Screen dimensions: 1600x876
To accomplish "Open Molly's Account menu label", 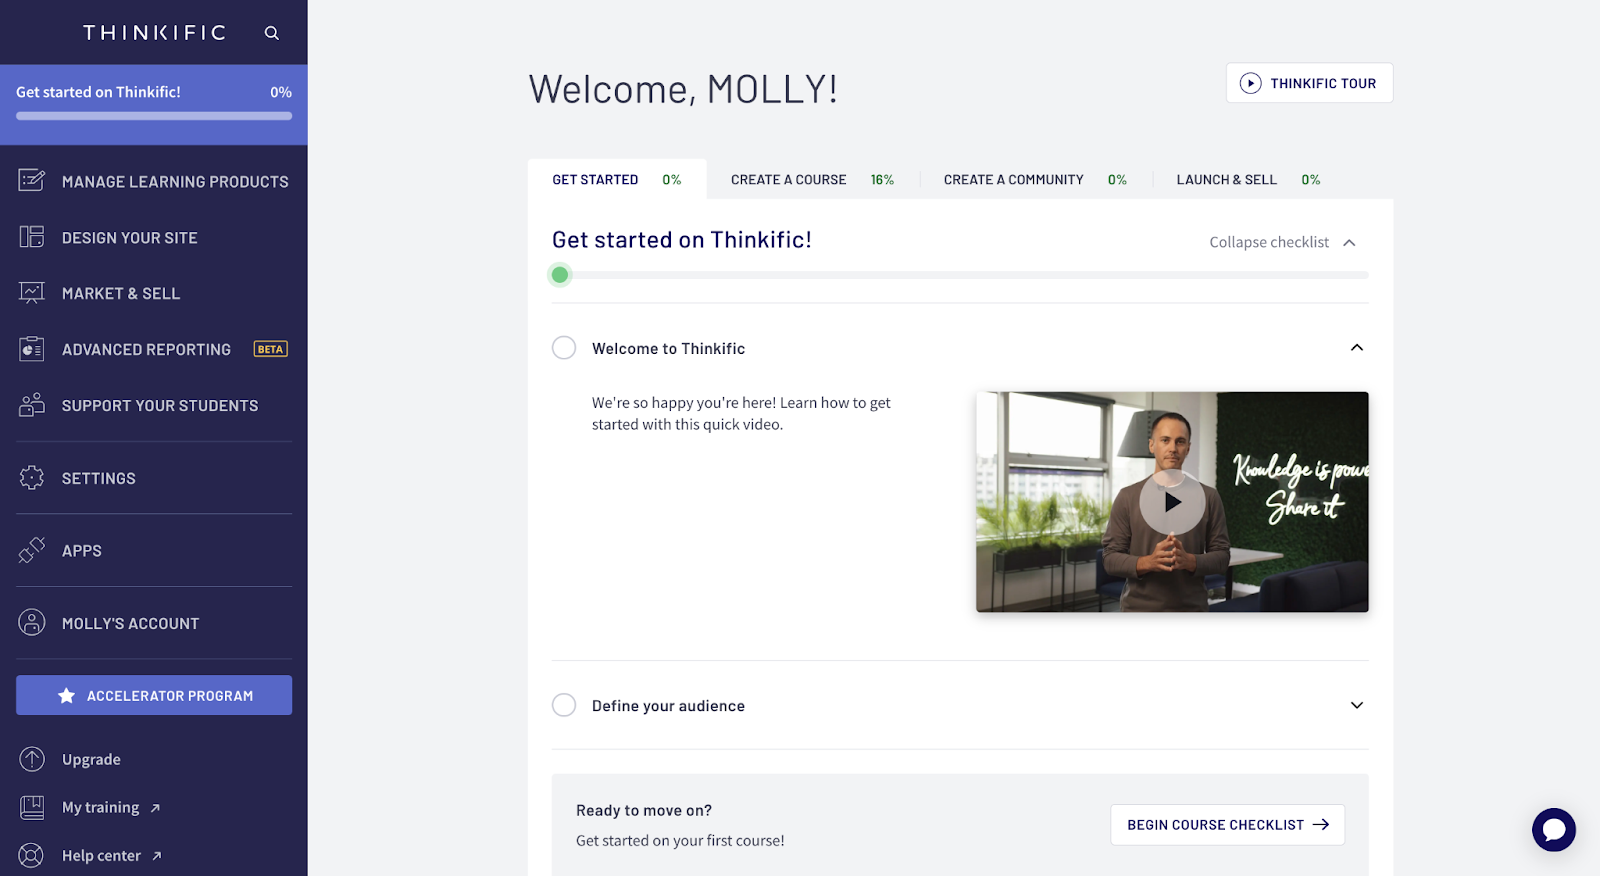I will click(131, 623).
